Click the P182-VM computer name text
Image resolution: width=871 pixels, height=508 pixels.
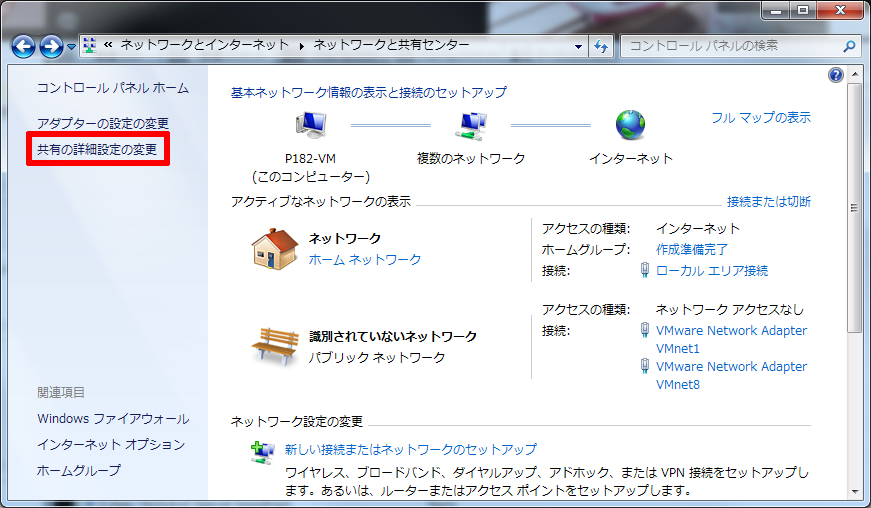pos(311,159)
